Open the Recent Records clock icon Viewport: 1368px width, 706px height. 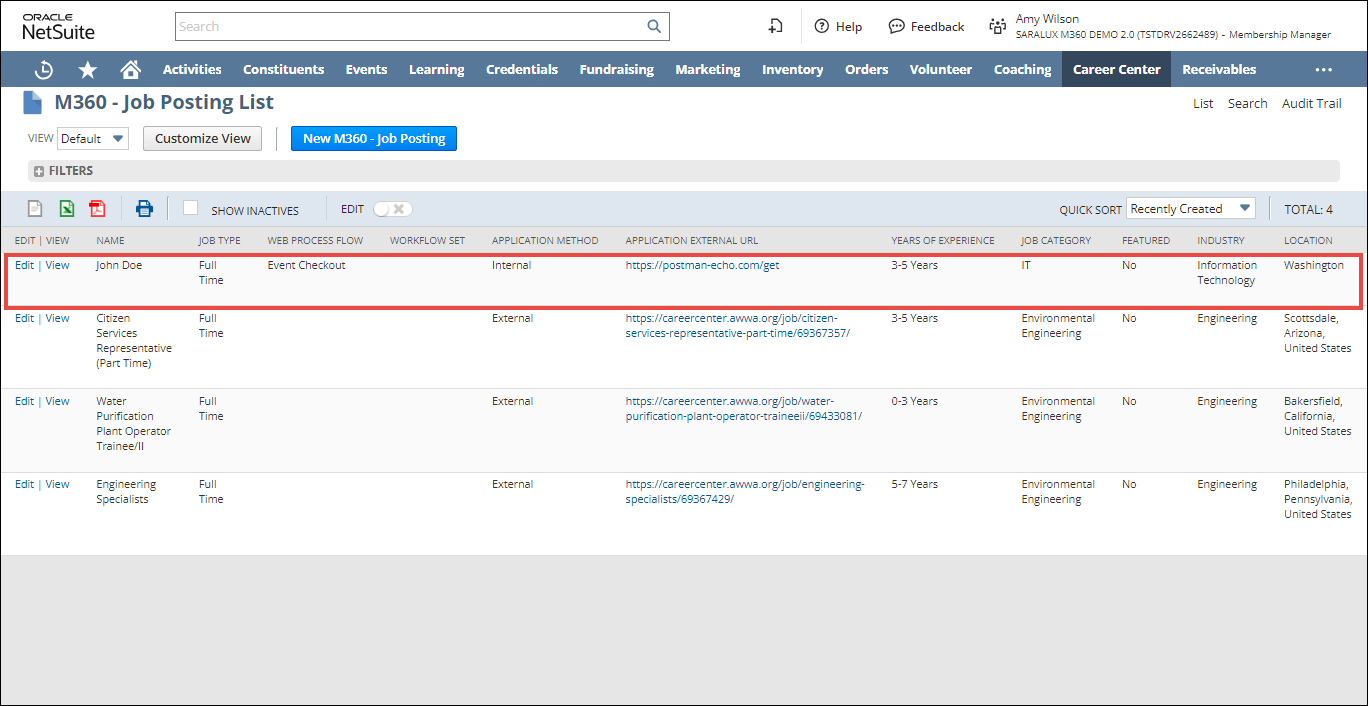[x=43, y=70]
